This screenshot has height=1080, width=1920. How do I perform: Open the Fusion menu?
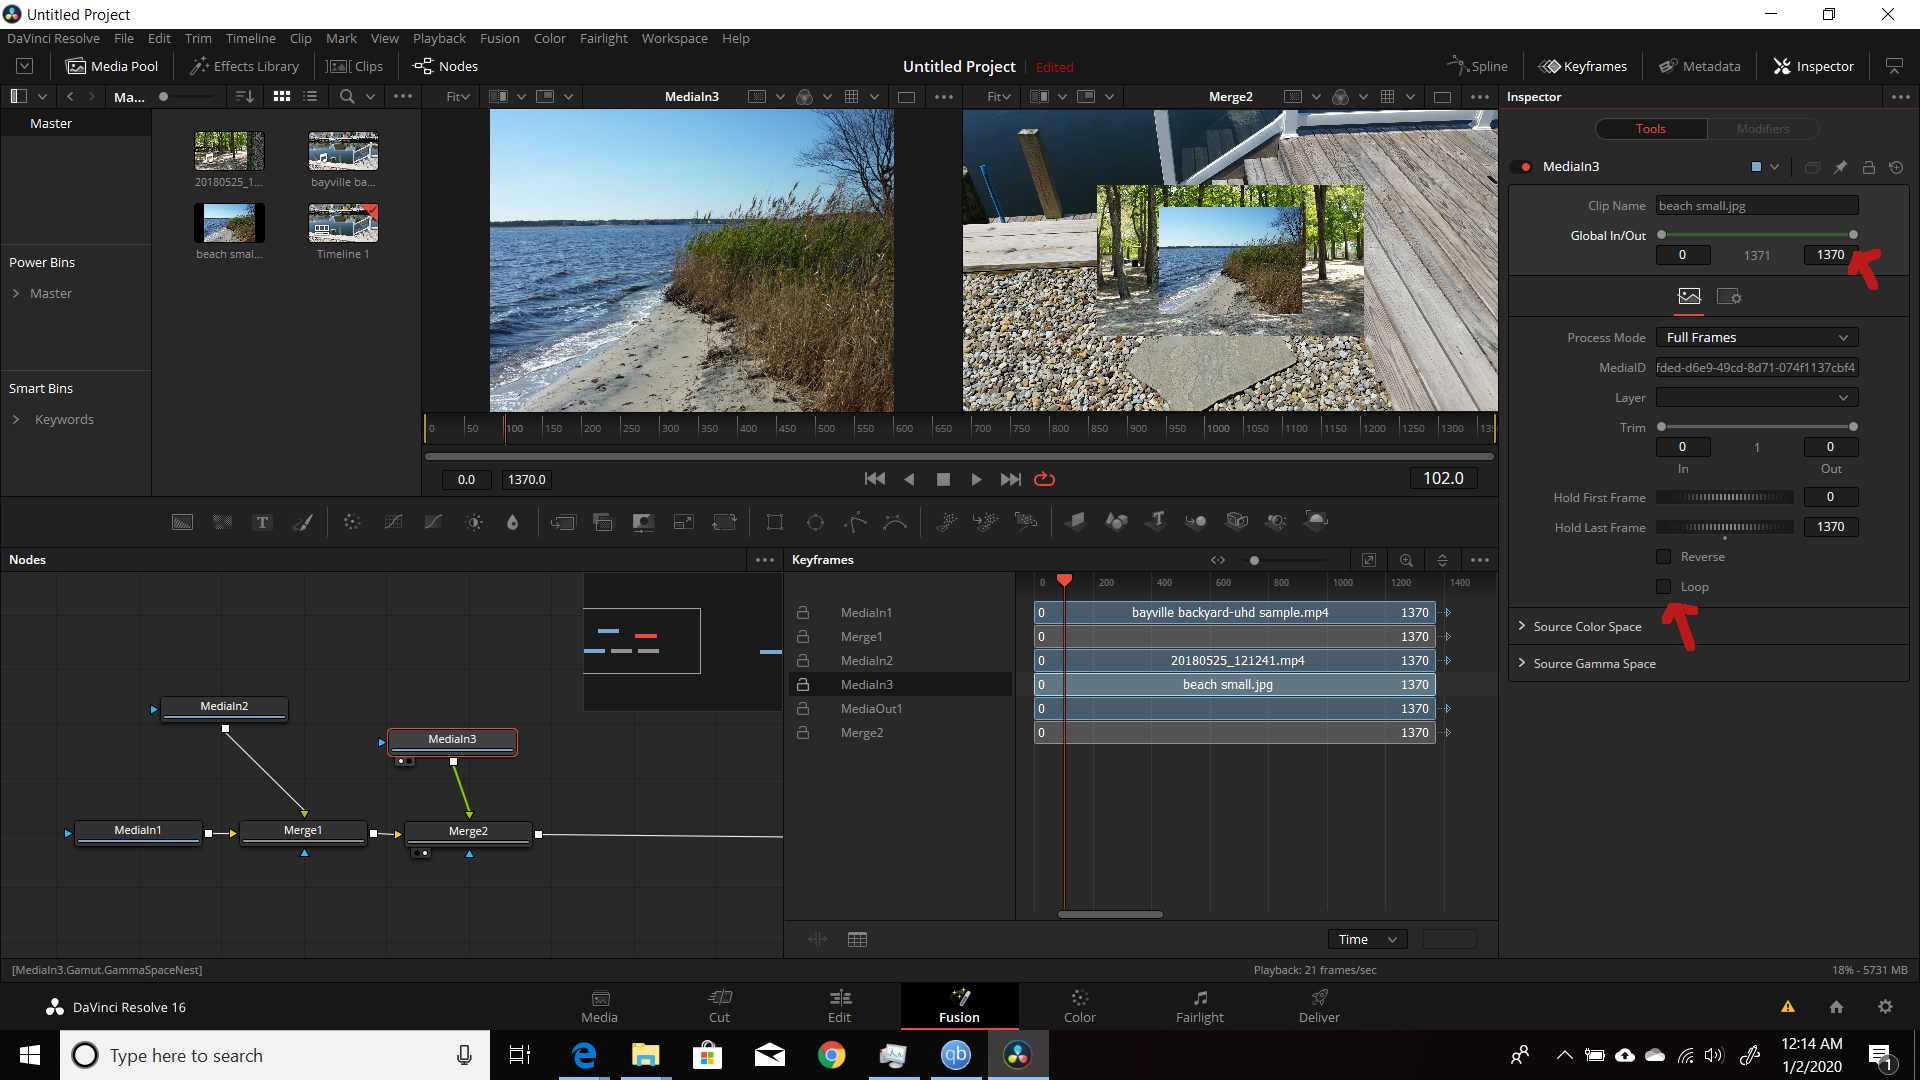click(x=499, y=38)
